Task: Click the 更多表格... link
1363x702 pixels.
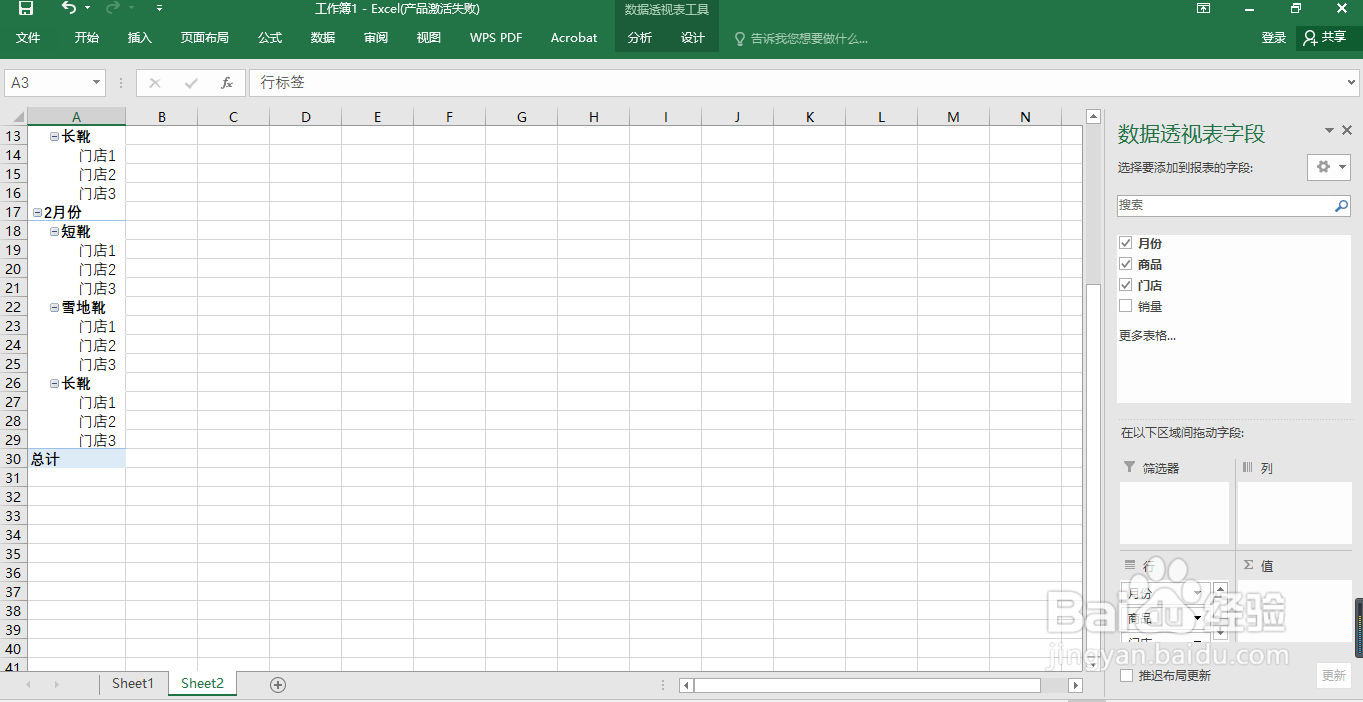Action: 1147,336
